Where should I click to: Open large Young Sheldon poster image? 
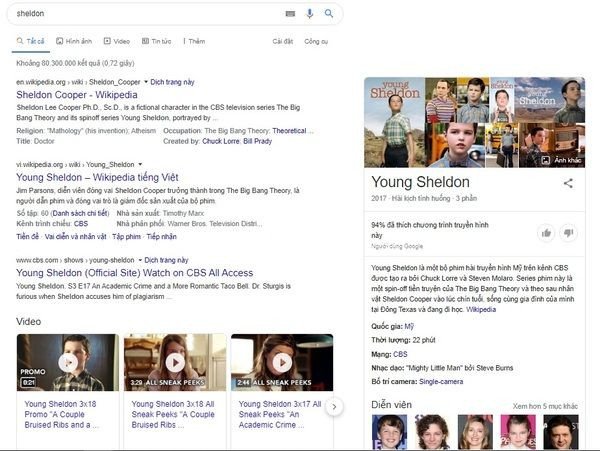[x=395, y=122]
